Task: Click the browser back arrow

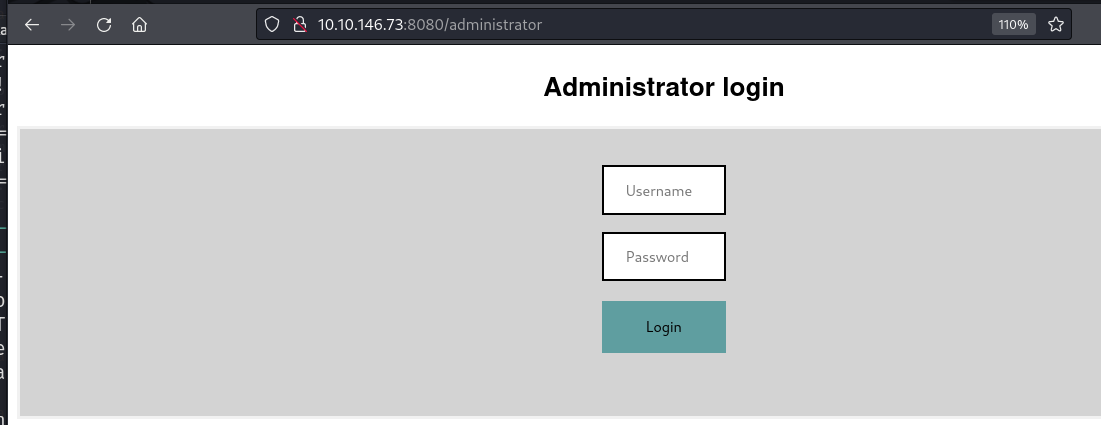Action: coord(32,25)
